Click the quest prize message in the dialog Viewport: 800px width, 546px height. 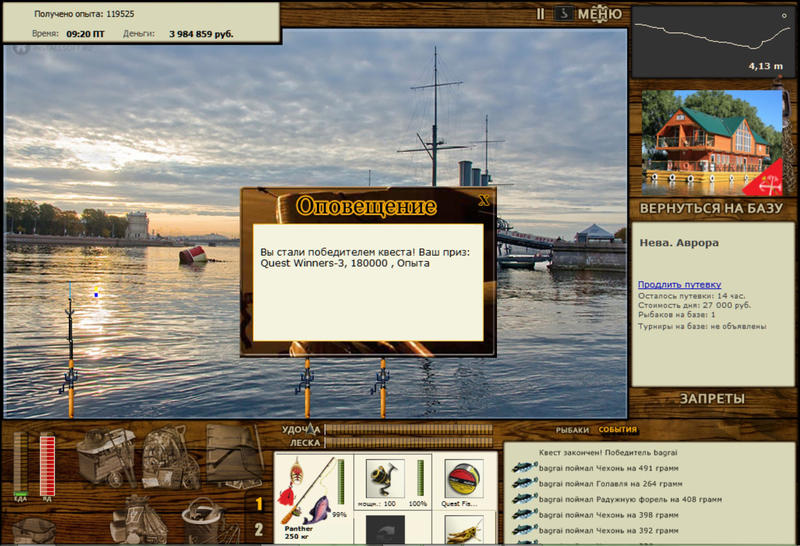pos(365,258)
